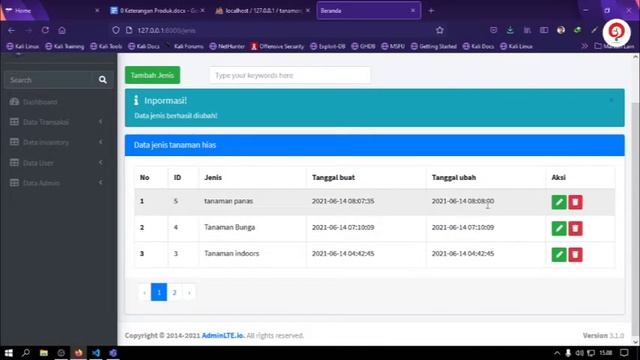Open Exploit-DB bookmark

328,46
